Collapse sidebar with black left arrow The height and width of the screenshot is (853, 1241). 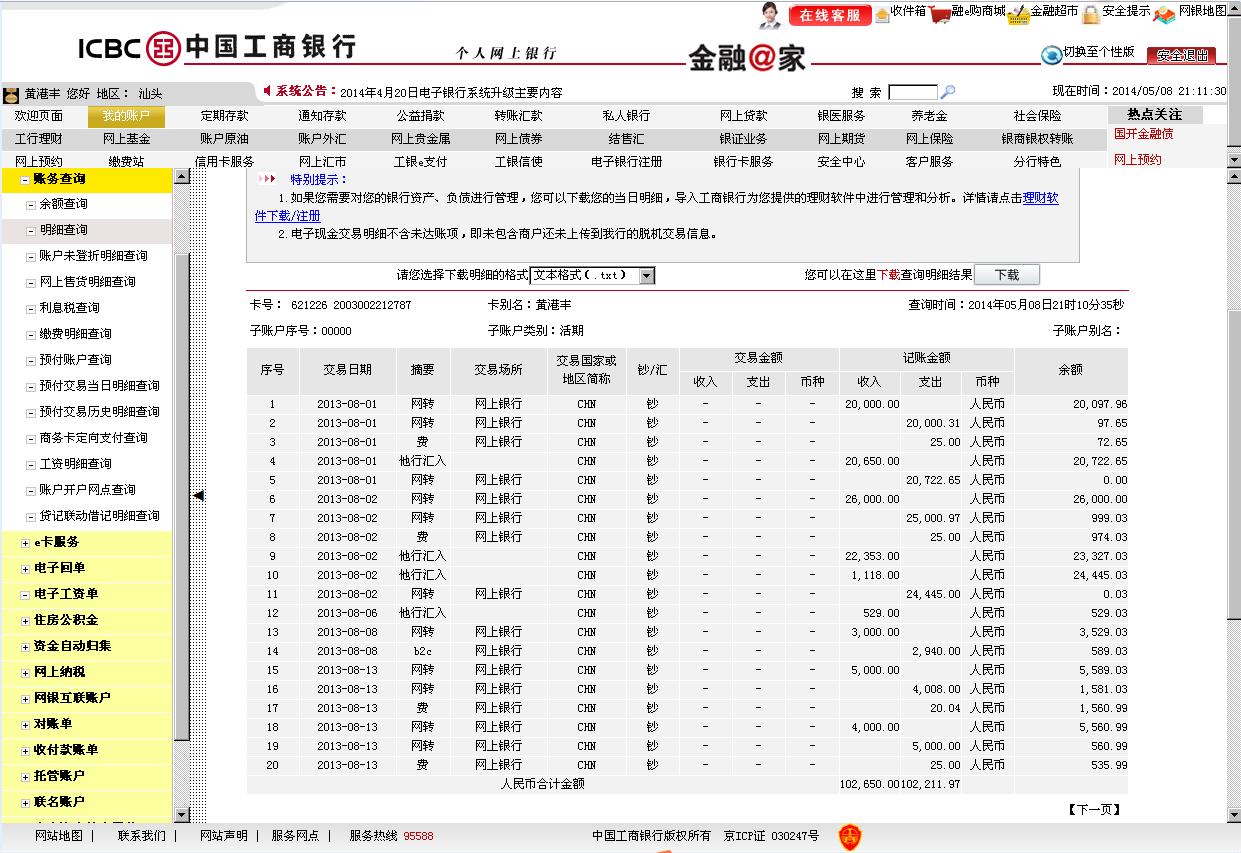point(198,495)
